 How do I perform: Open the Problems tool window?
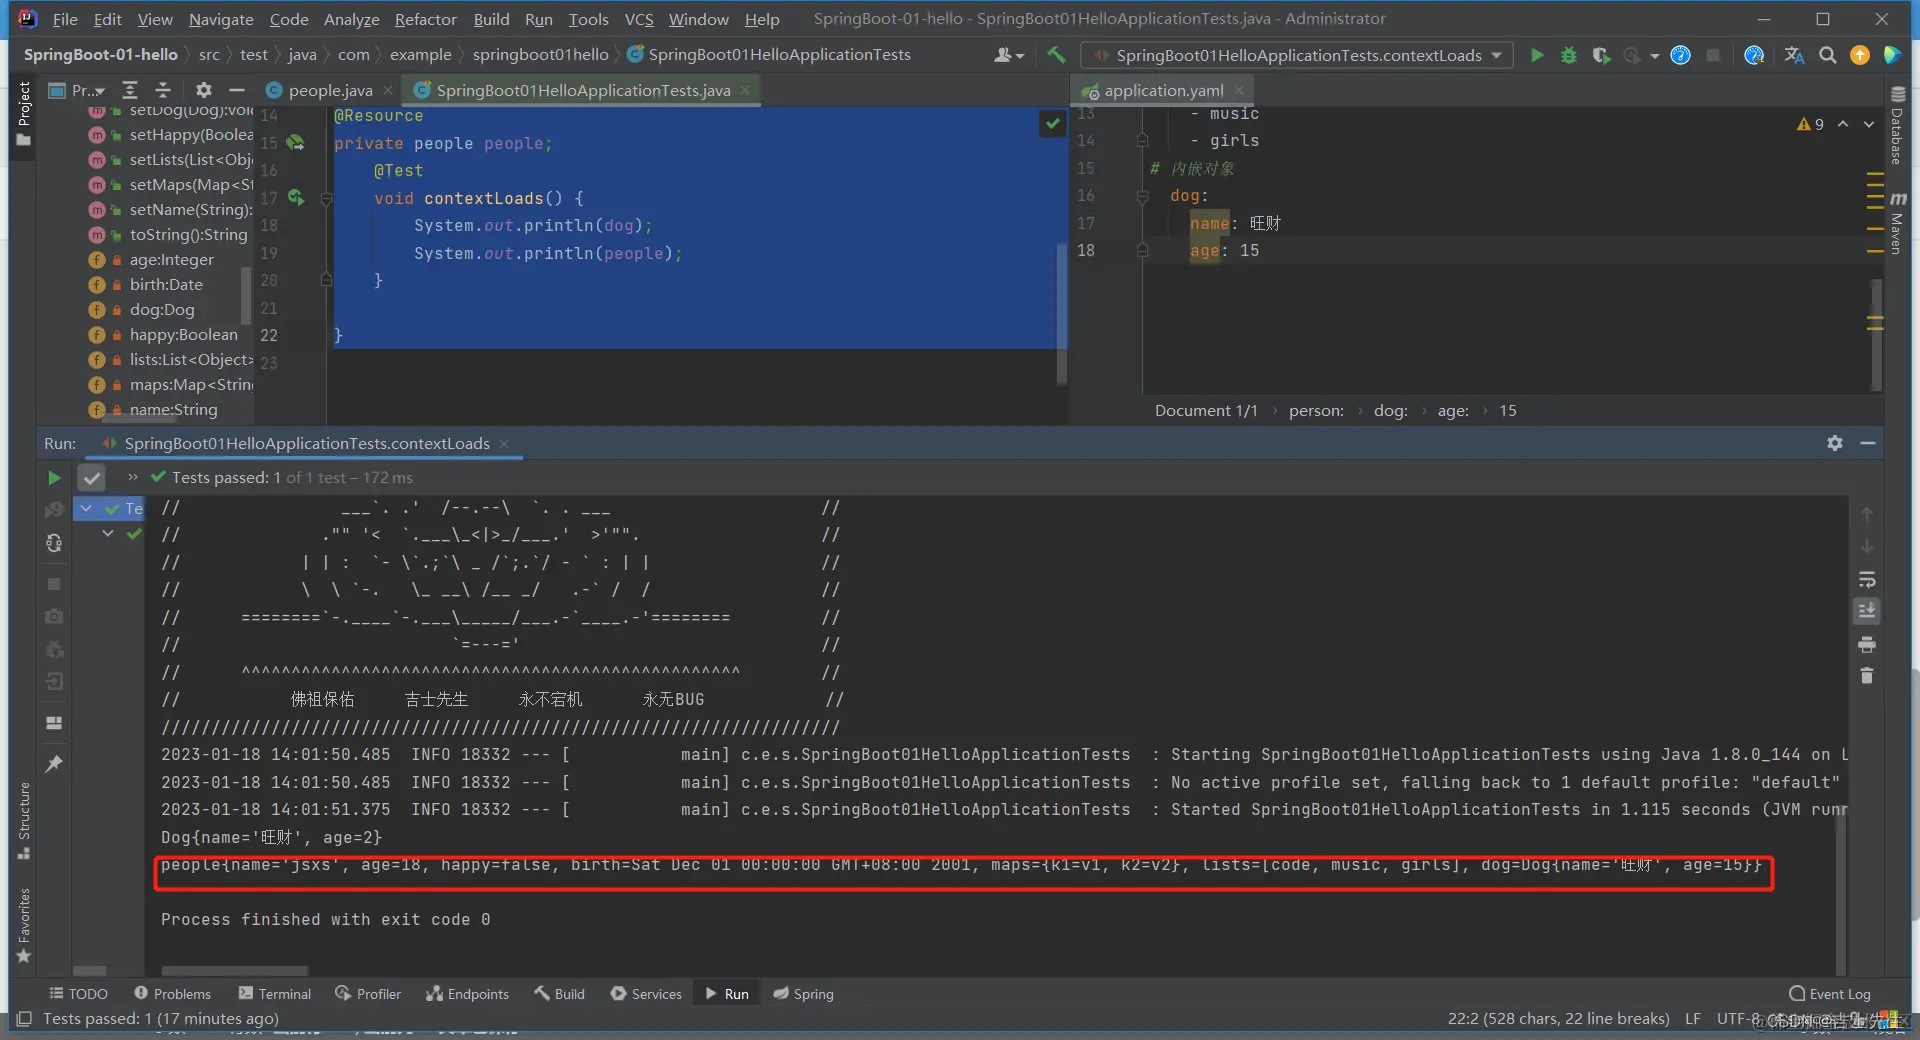click(x=173, y=994)
